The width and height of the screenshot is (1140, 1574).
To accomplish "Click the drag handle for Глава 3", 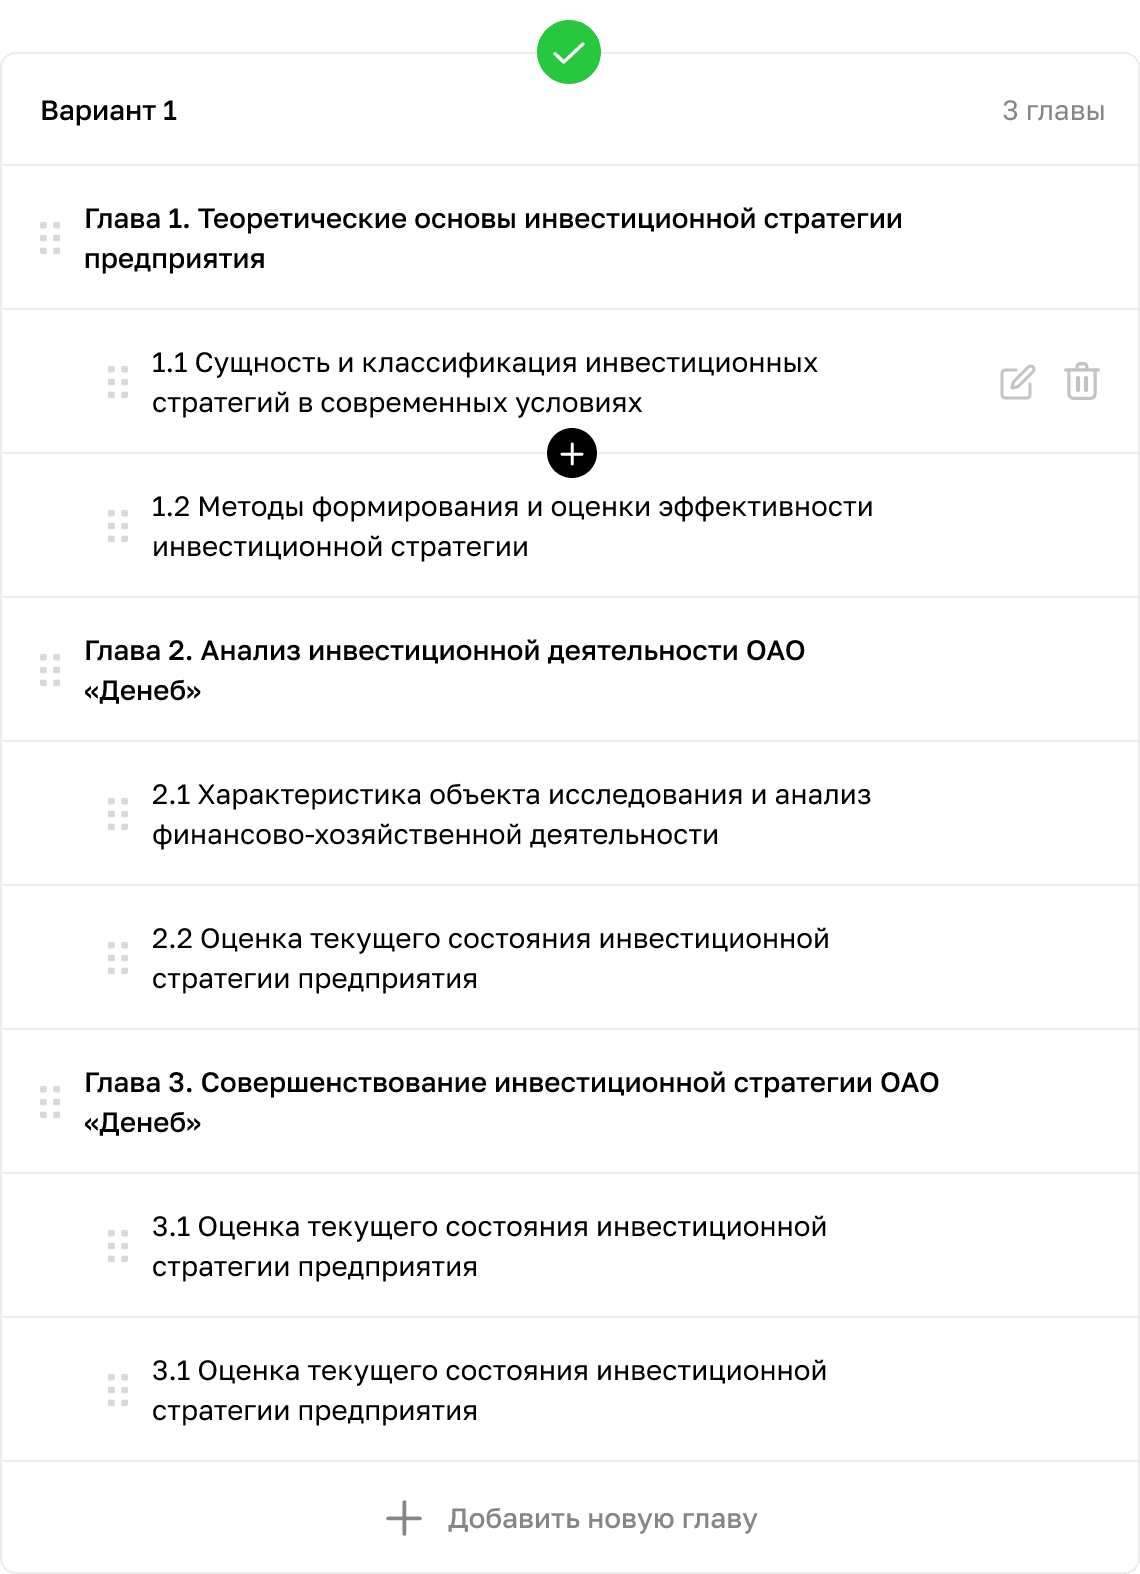I will [x=50, y=1102].
